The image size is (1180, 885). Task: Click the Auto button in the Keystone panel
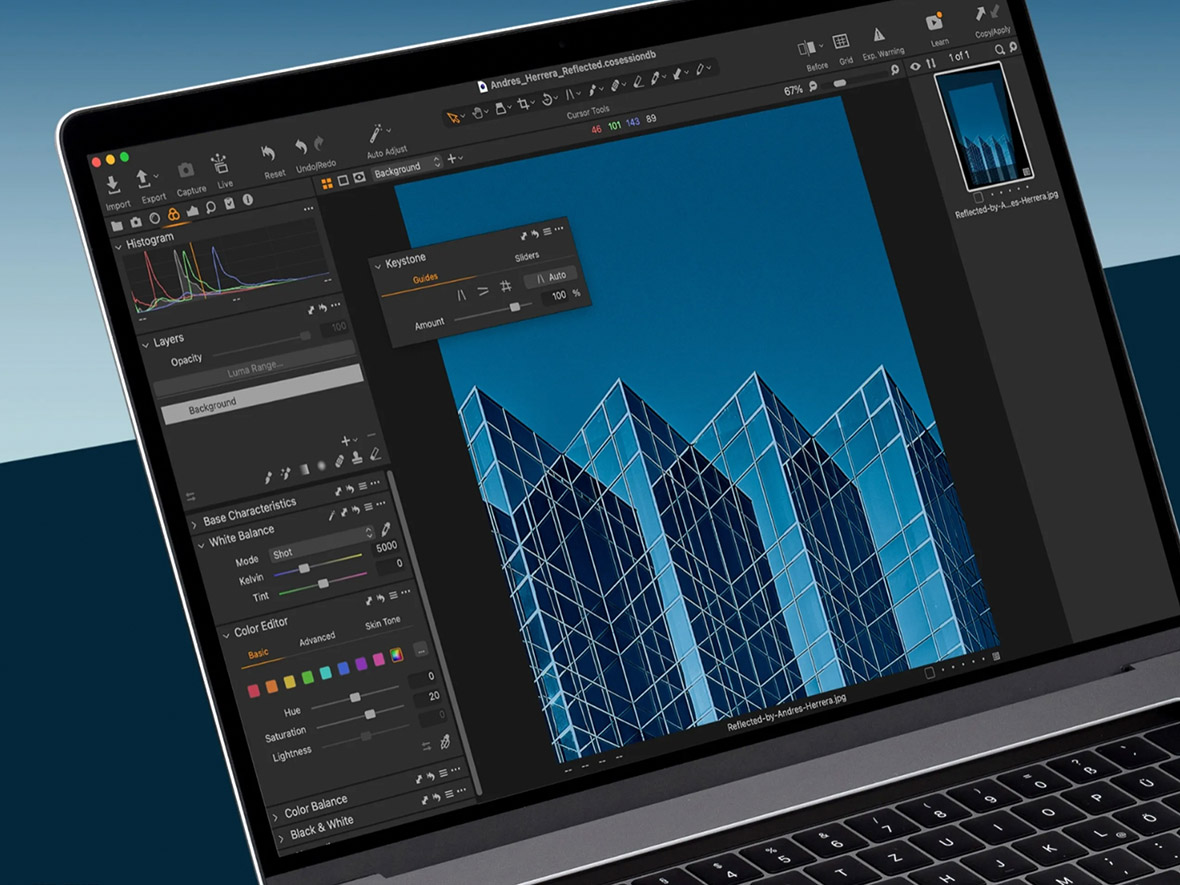click(x=557, y=277)
